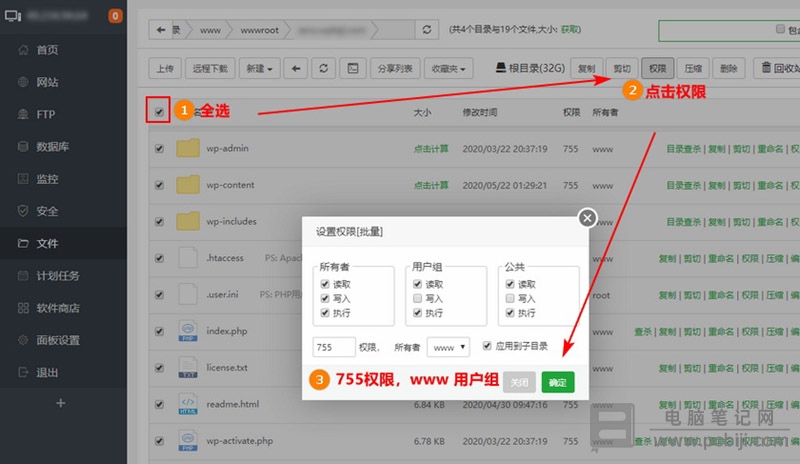Refresh the path with the reload icon

[427, 30]
